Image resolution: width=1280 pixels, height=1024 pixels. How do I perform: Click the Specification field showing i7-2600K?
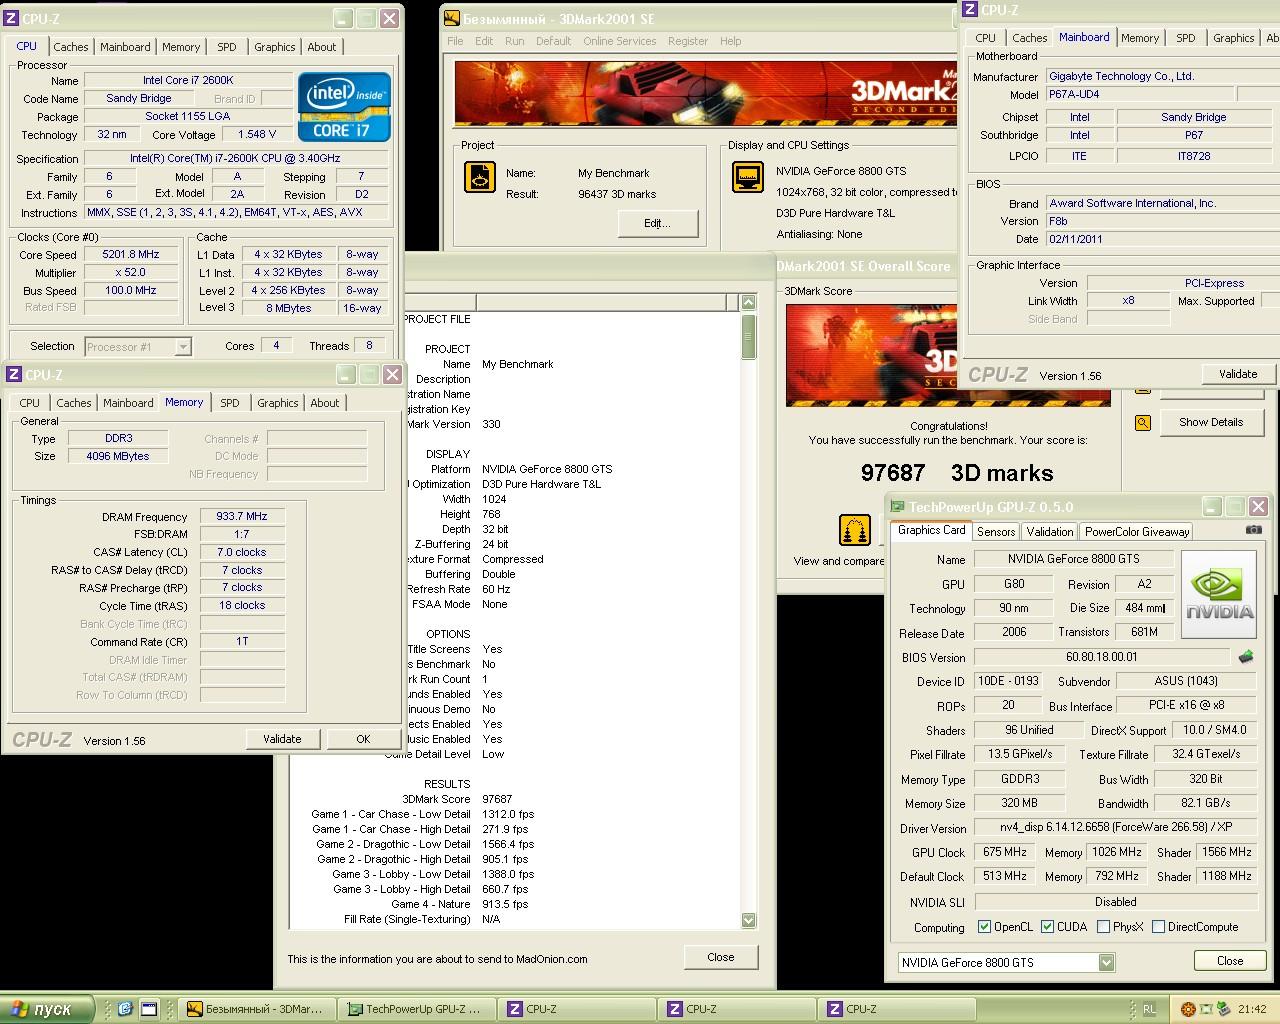pos(235,158)
